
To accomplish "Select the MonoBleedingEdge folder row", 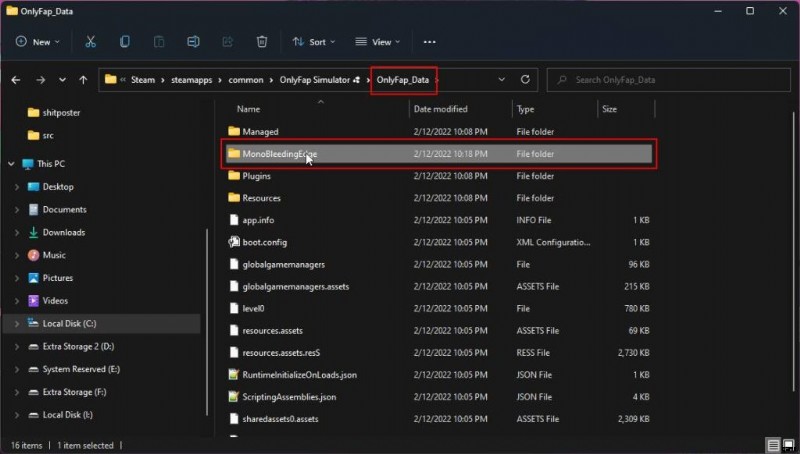I will pos(439,154).
